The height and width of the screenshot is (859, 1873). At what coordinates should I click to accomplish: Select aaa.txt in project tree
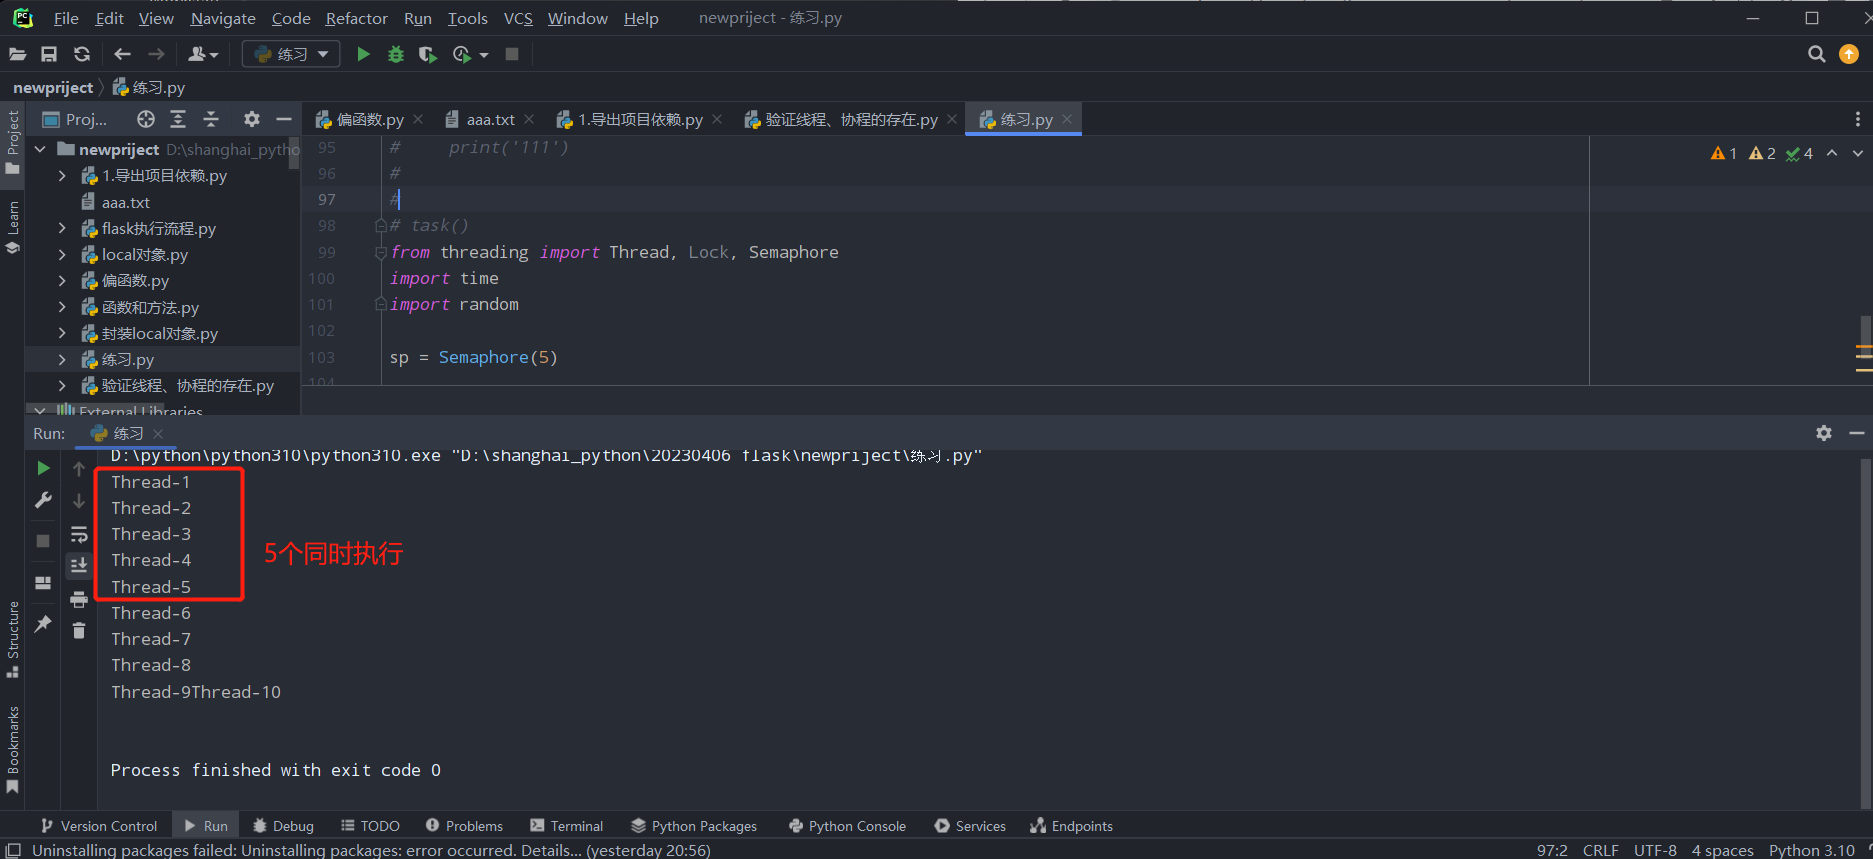(x=125, y=202)
